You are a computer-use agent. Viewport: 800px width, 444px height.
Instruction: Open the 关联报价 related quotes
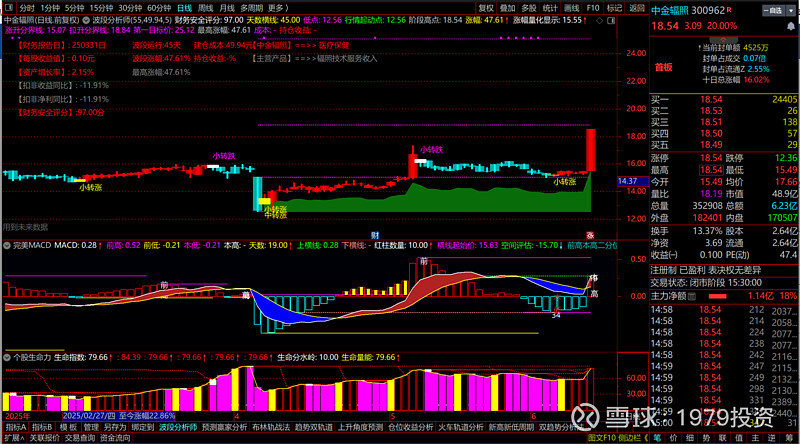pos(44,438)
